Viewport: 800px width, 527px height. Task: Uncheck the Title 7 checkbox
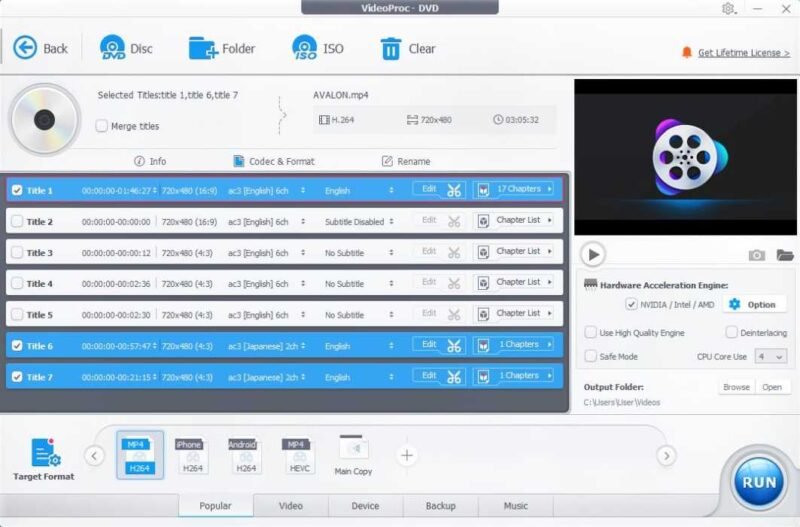point(17,377)
